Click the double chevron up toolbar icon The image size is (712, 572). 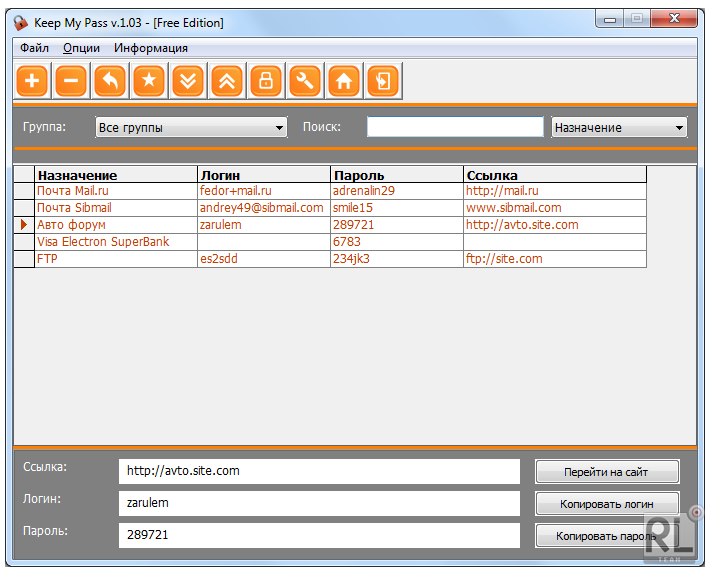point(227,81)
